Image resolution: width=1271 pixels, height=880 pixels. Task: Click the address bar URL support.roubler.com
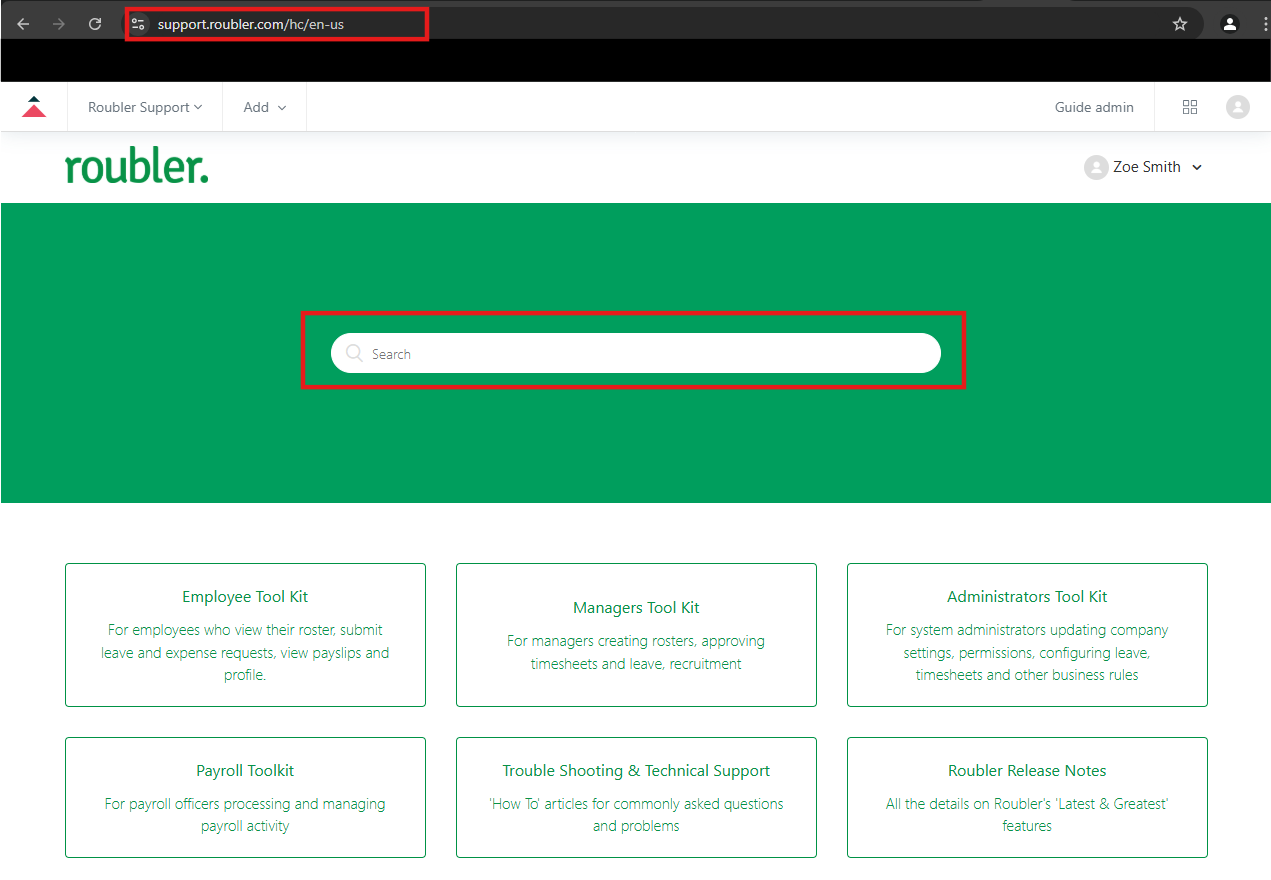251,24
